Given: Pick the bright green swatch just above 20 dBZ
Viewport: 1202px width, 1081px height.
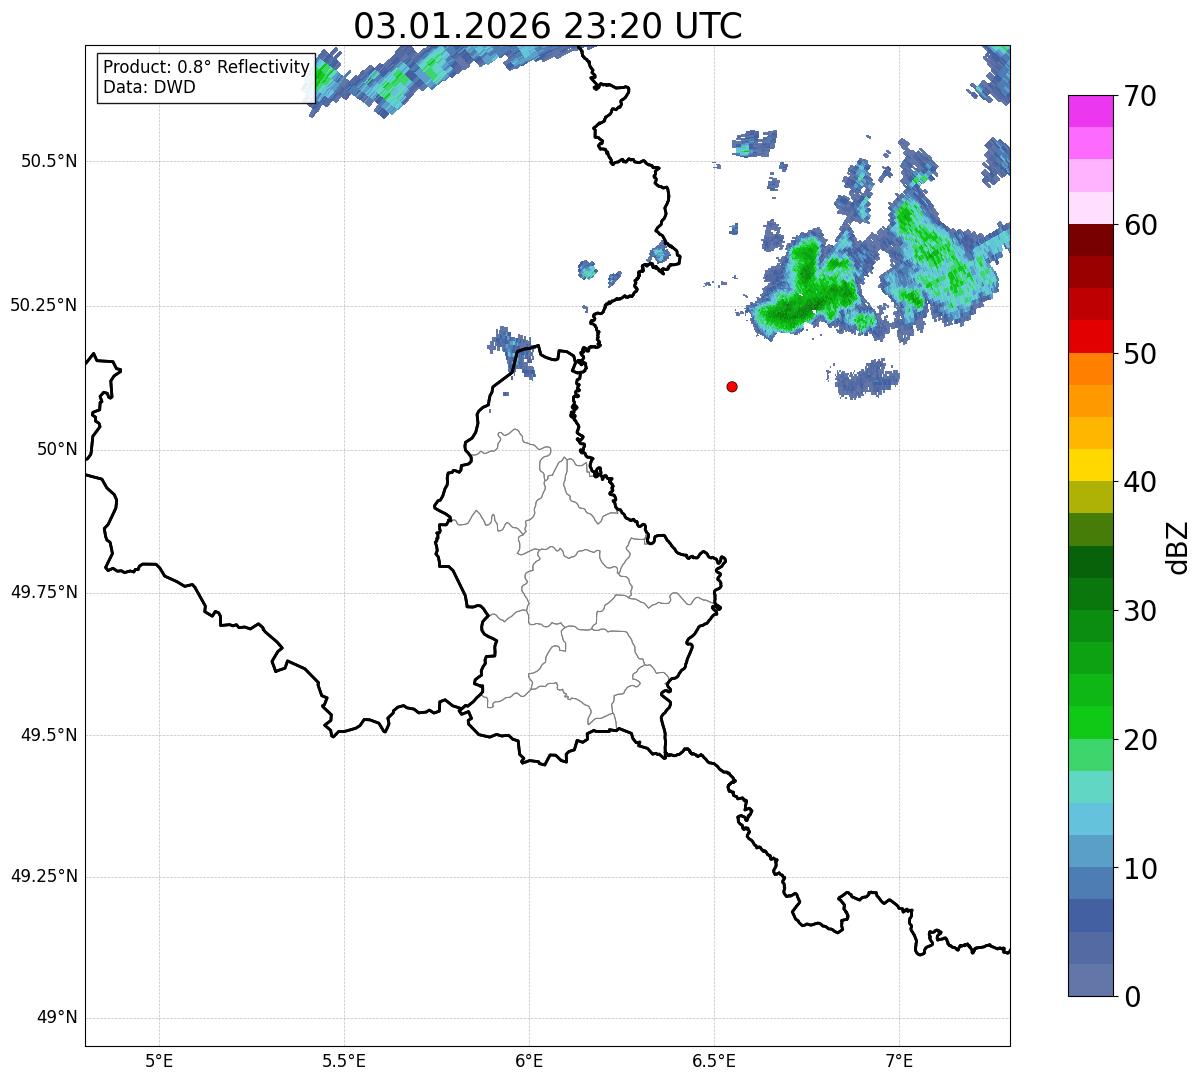Looking at the screenshot, I should pyautogui.click(x=1090, y=723).
